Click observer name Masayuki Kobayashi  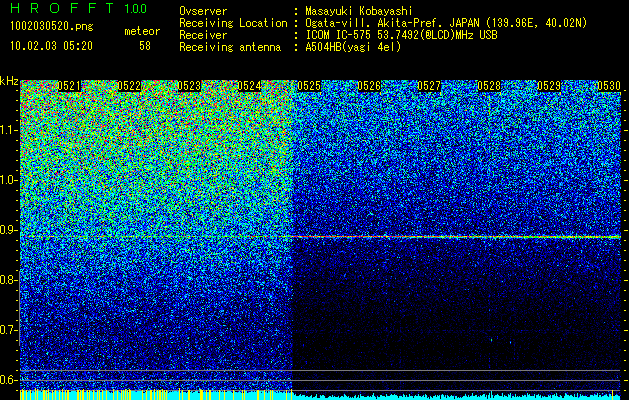pyautogui.click(x=359, y=11)
